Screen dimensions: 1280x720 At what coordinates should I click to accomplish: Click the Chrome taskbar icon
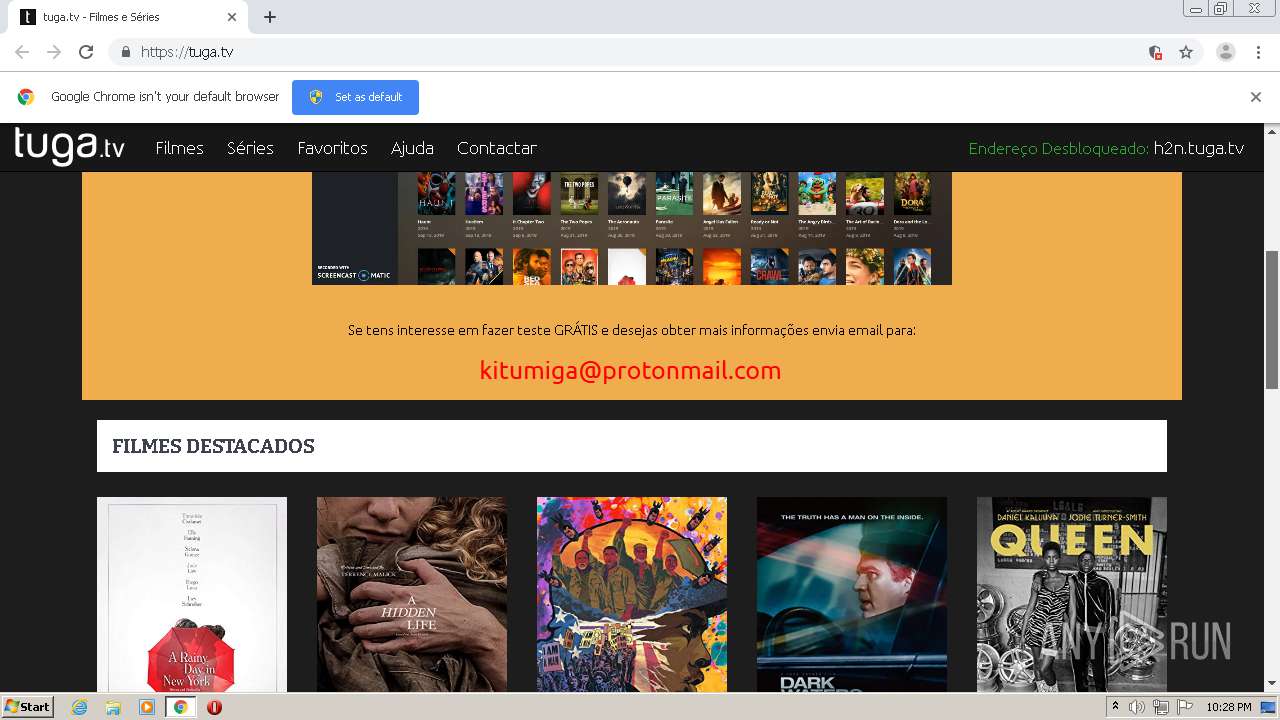[181, 707]
